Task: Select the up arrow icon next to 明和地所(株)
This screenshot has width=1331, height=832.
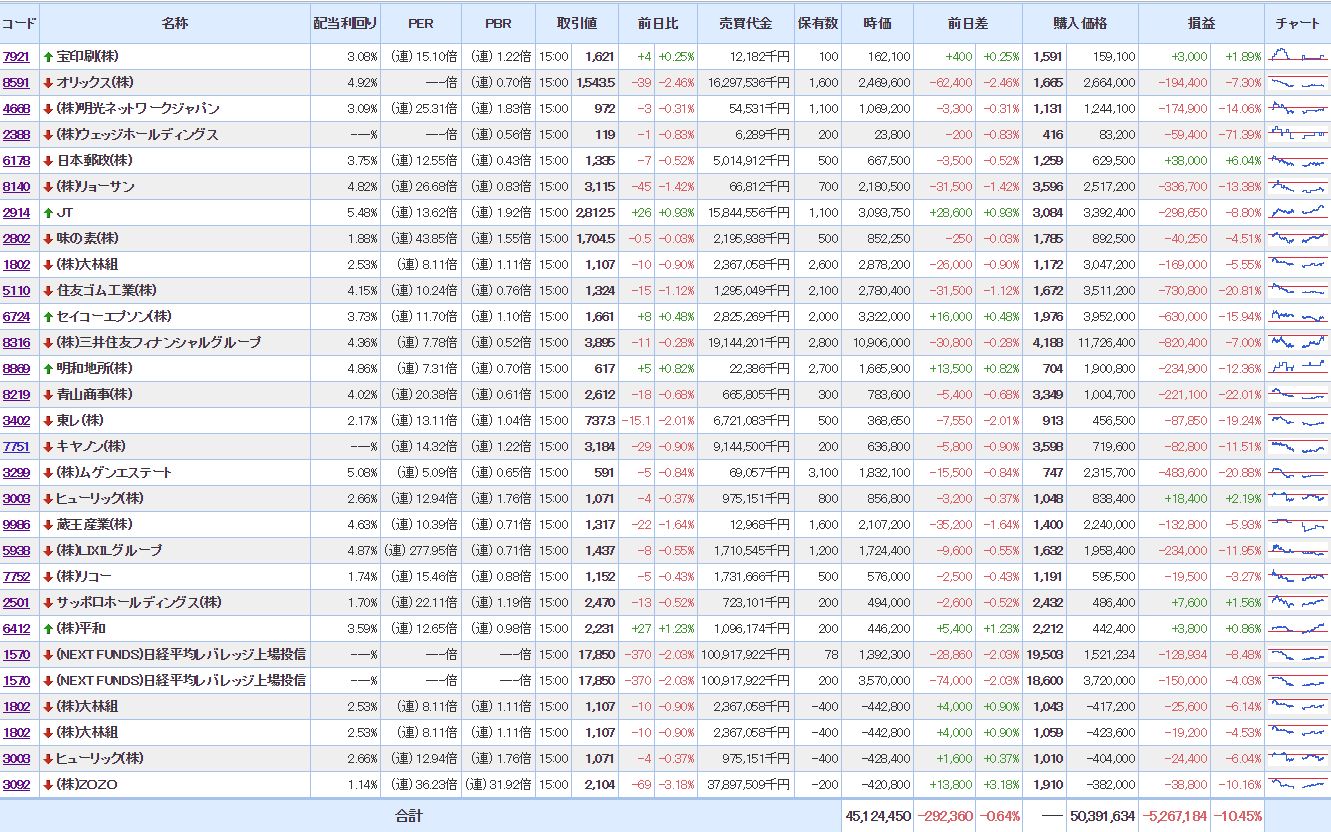Action: [48, 369]
